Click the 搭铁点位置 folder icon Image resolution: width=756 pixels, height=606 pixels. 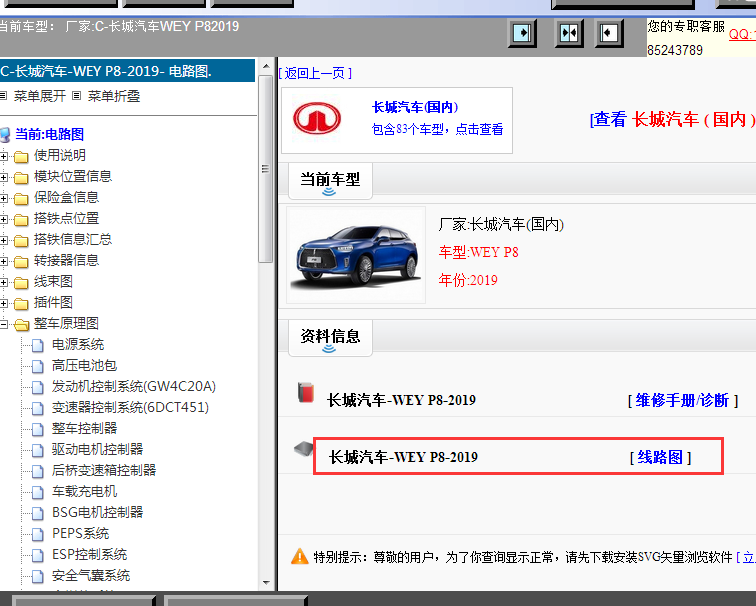21,219
